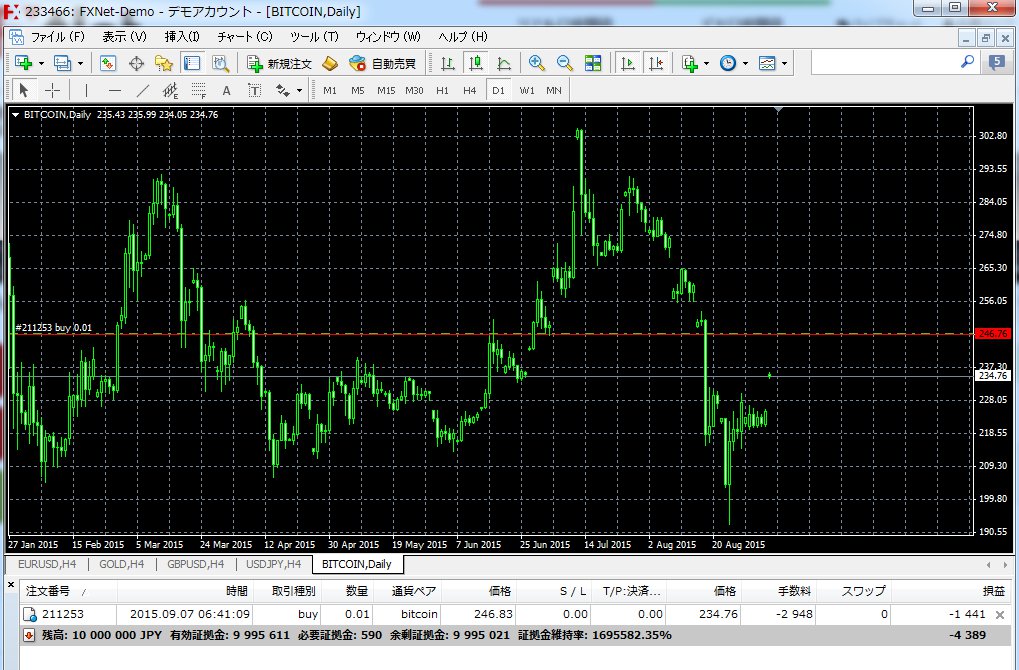Expand the new chart dropdown arrow
Screen dimensions: 1019x670
(41, 63)
